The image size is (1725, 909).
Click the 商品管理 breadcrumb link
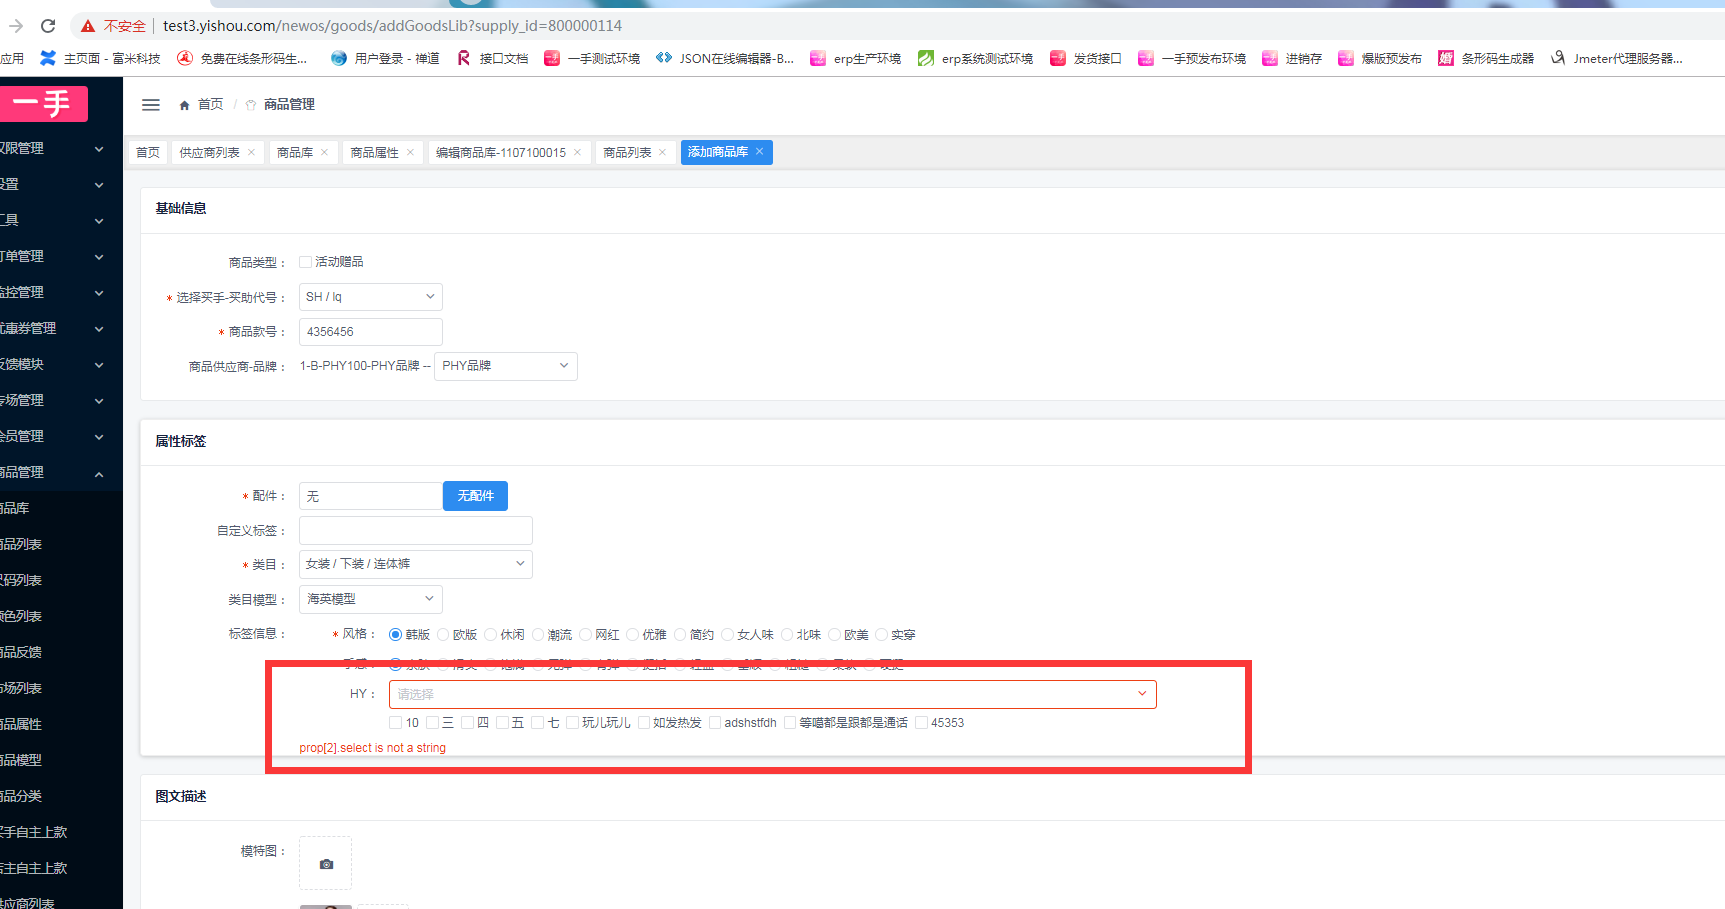289,105
